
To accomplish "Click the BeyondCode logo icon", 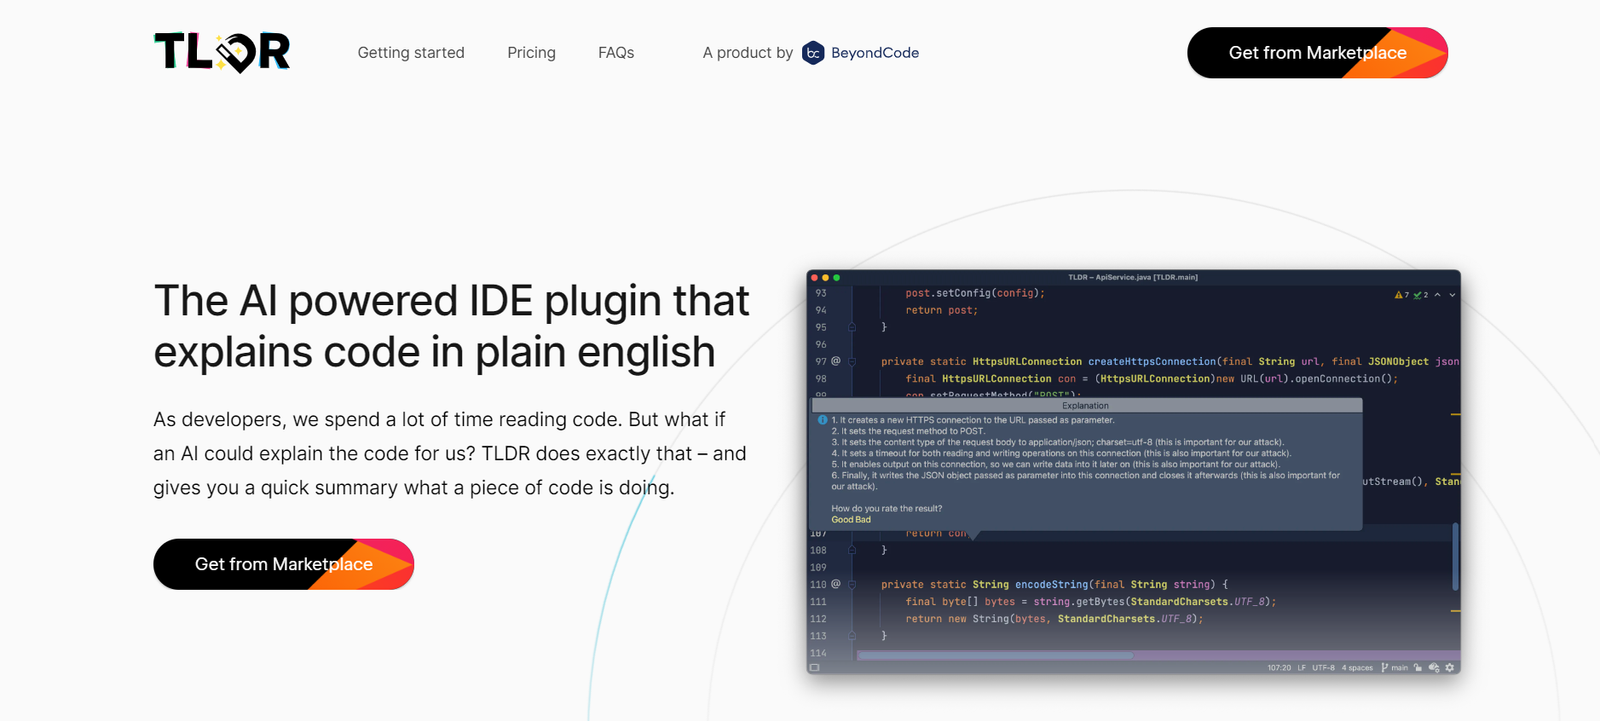I will pyautogui.click(x=813, y=53).
